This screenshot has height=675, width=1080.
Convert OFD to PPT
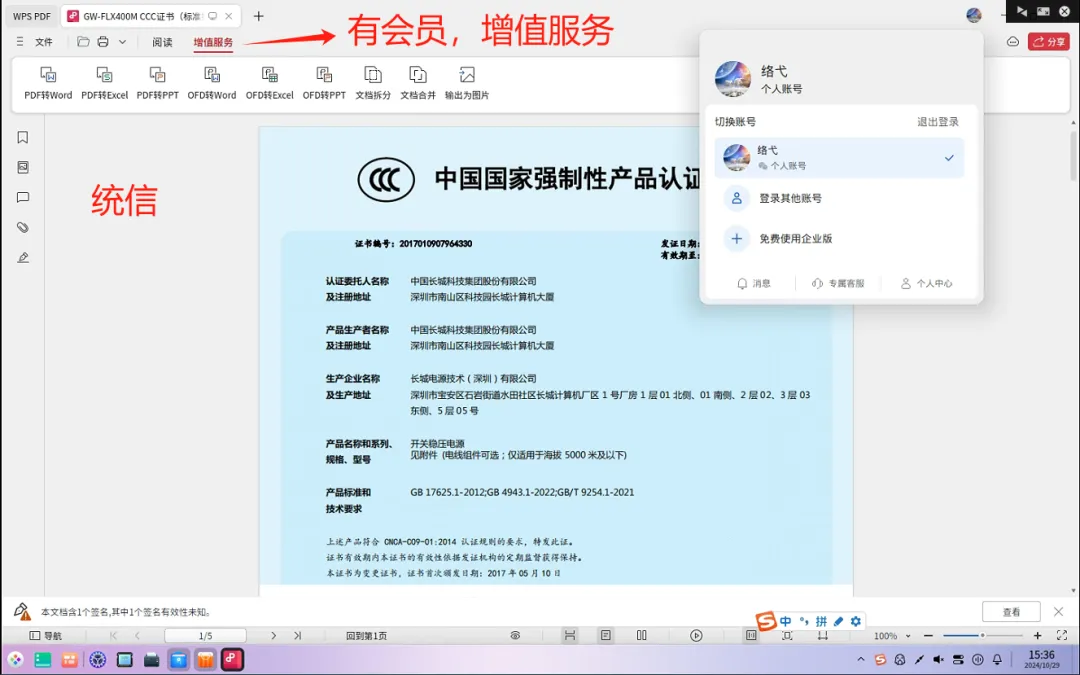324,83
